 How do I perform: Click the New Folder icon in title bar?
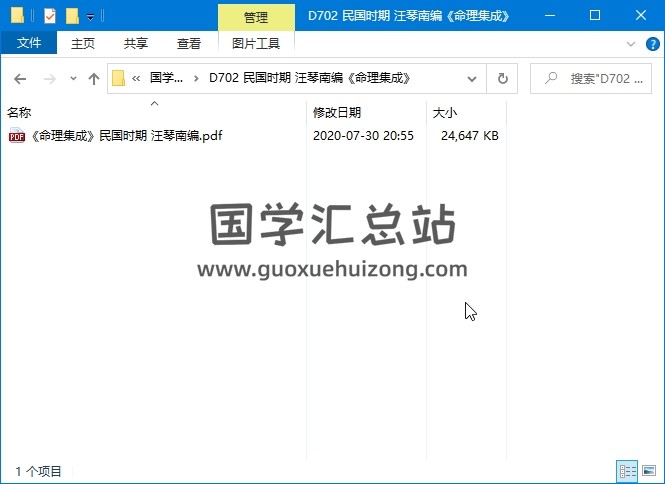click(72, 16)
